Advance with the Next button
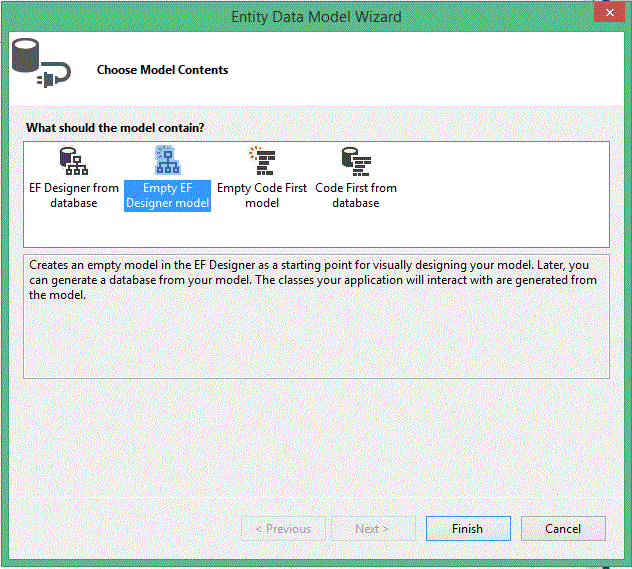Viewport: 632px width, 569px height. pyautogui.click(x=373, y=528)
